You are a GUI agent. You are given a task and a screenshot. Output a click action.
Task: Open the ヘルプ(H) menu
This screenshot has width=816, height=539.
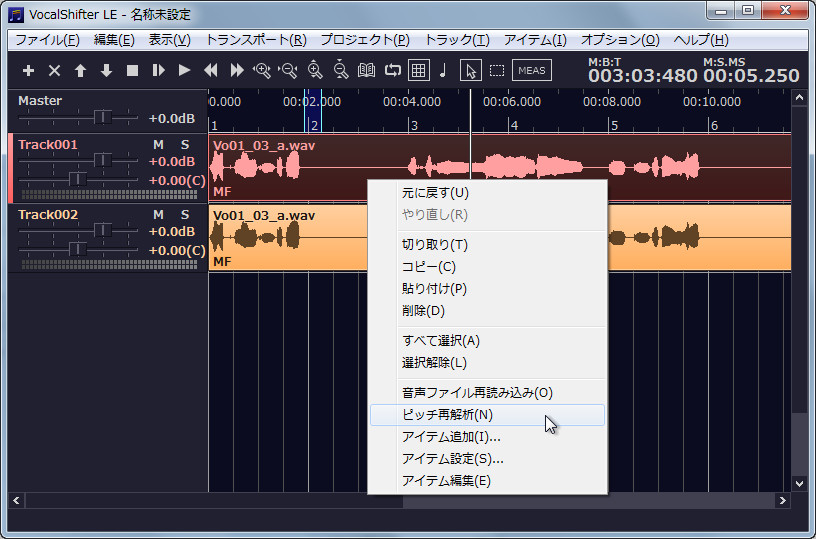[x=700, y=40]
